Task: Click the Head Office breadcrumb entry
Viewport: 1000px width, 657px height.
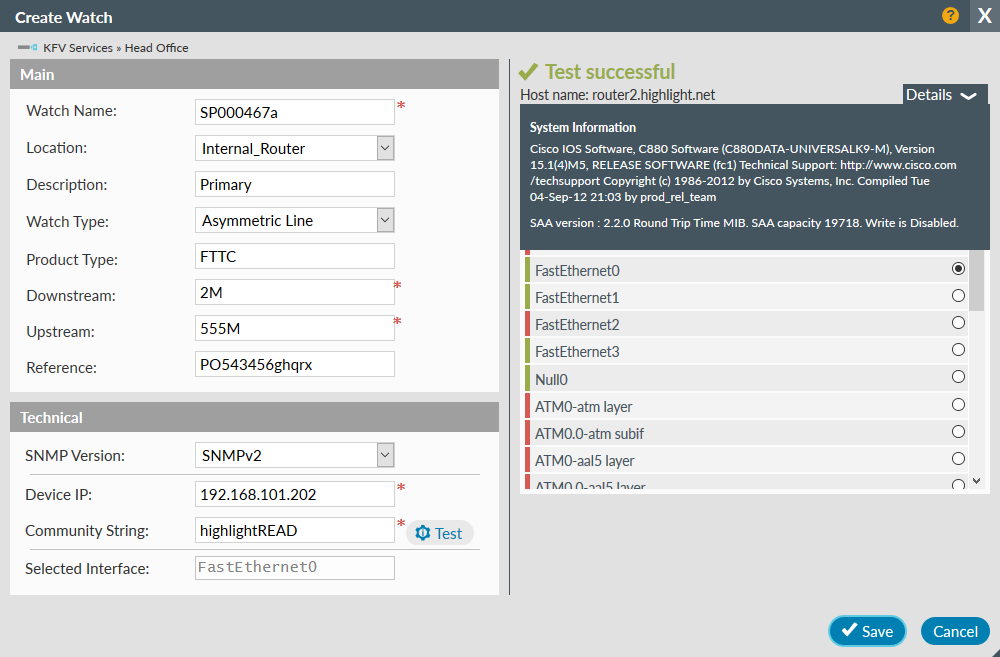Action: pos(156,47)
